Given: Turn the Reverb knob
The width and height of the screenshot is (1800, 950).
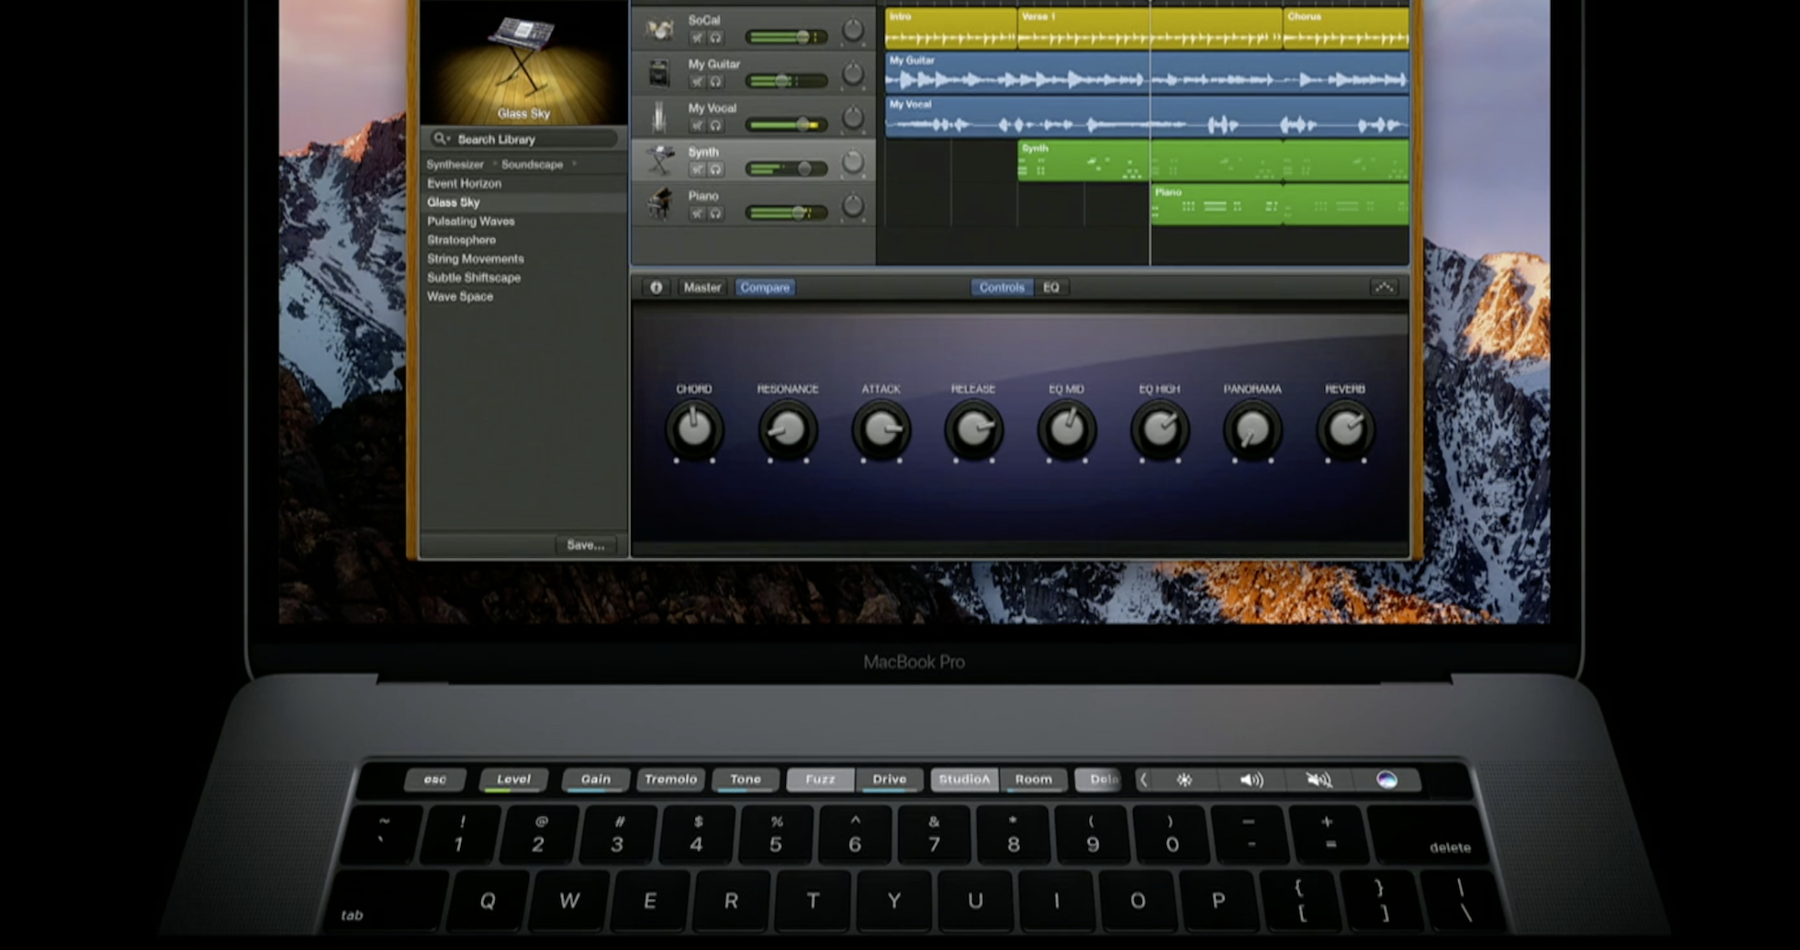Looking at the screenshot, I should [x=1345, y=430].
